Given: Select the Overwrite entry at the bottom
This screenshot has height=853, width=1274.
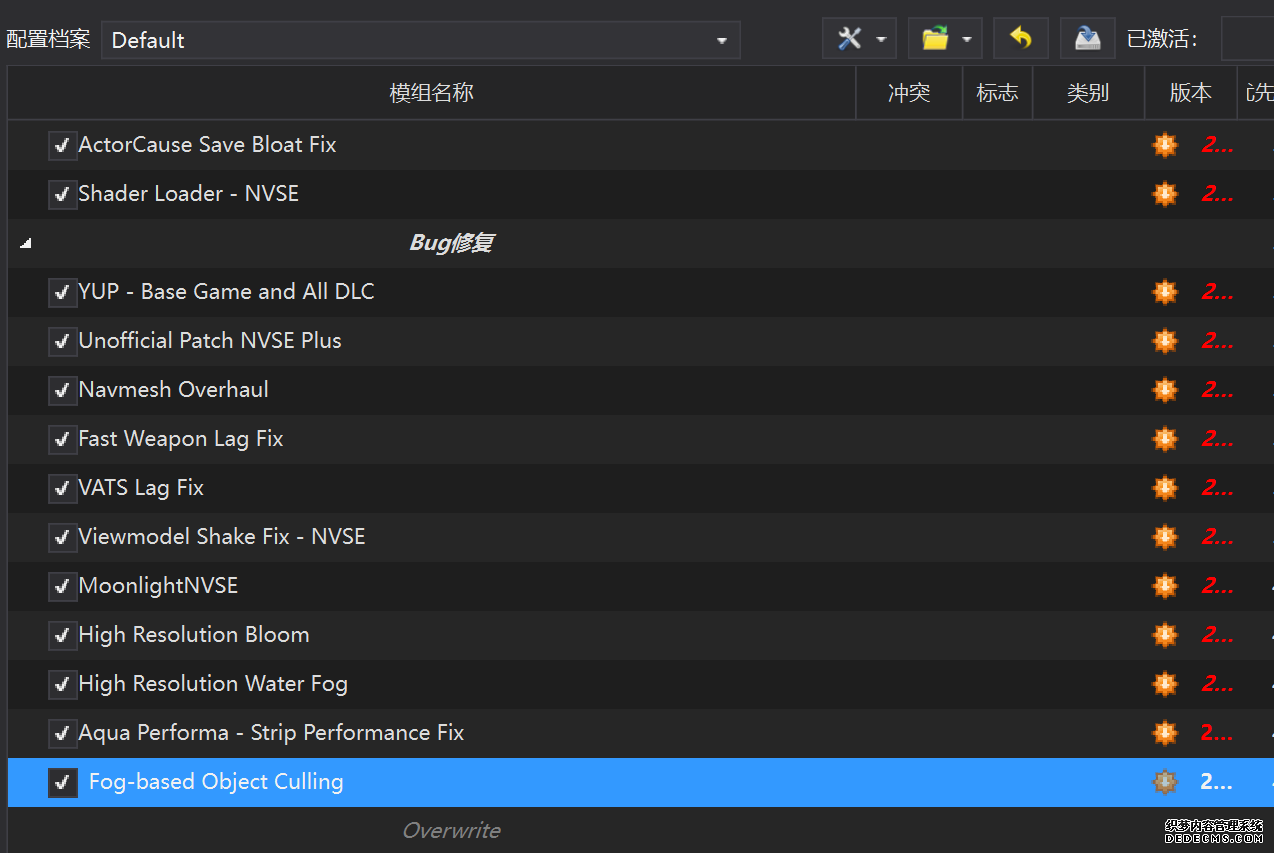Looking at the screenshot, I should (451, 830).
